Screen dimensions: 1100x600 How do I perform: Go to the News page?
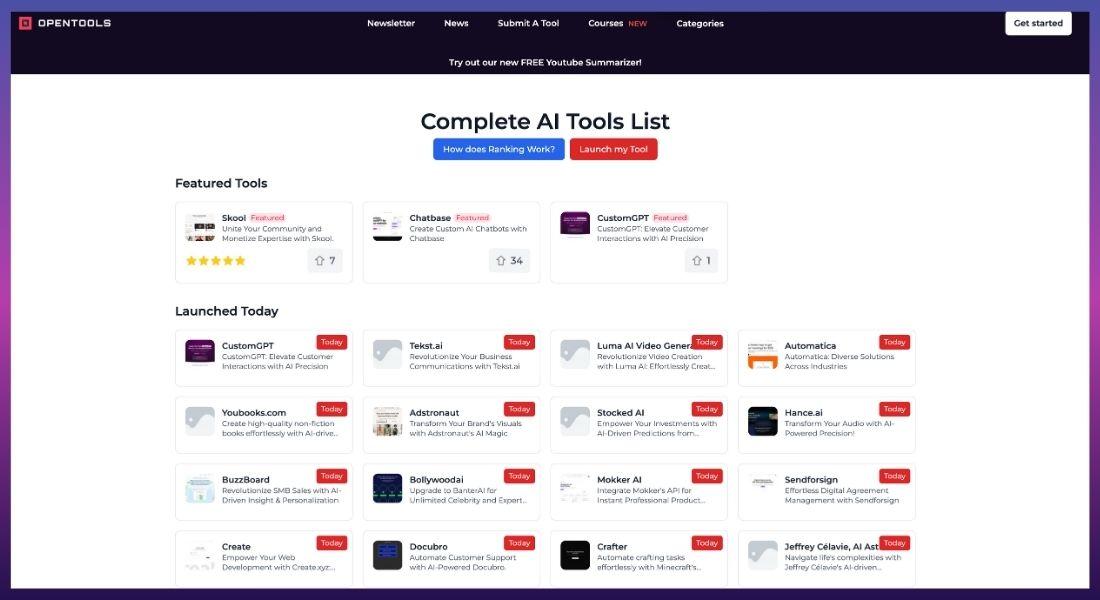(x=456, y=23)
